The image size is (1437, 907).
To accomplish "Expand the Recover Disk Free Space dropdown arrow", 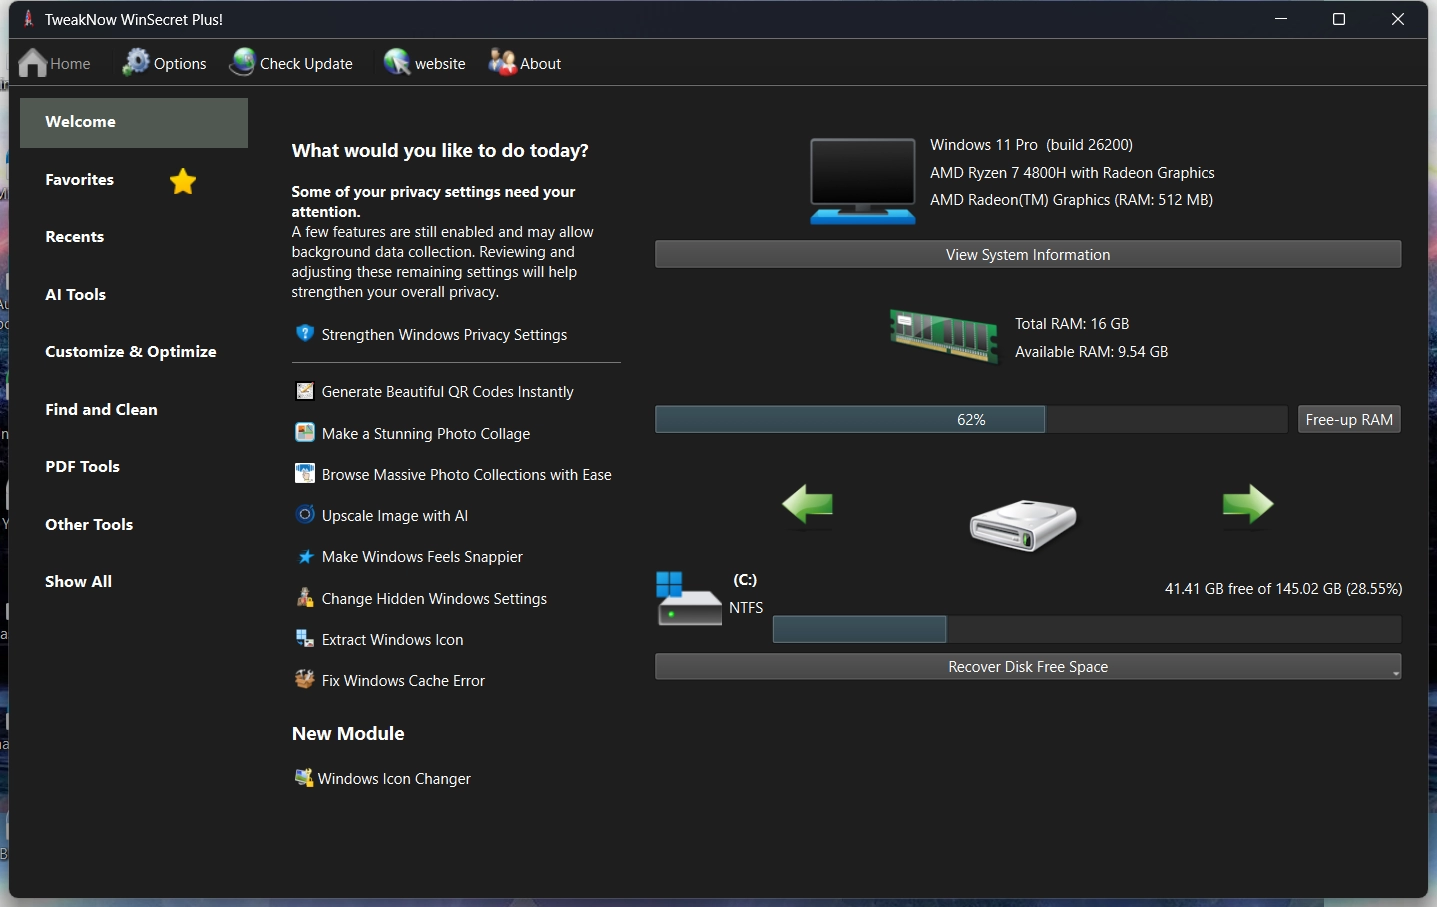I will (1395, 673).
